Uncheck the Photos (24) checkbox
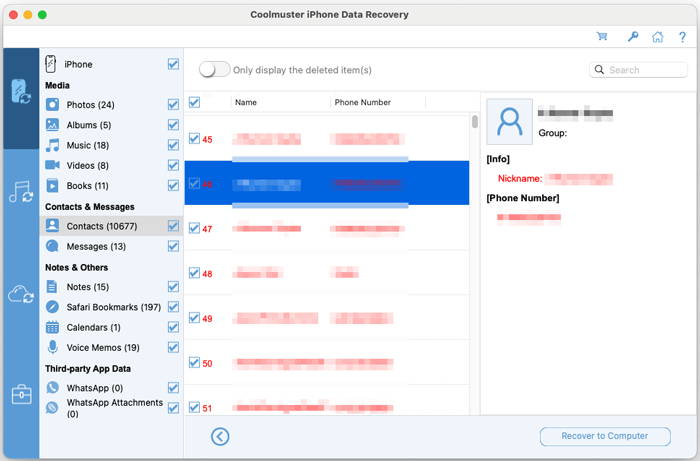Screen dimensions: 700x461 pos(173,104)
